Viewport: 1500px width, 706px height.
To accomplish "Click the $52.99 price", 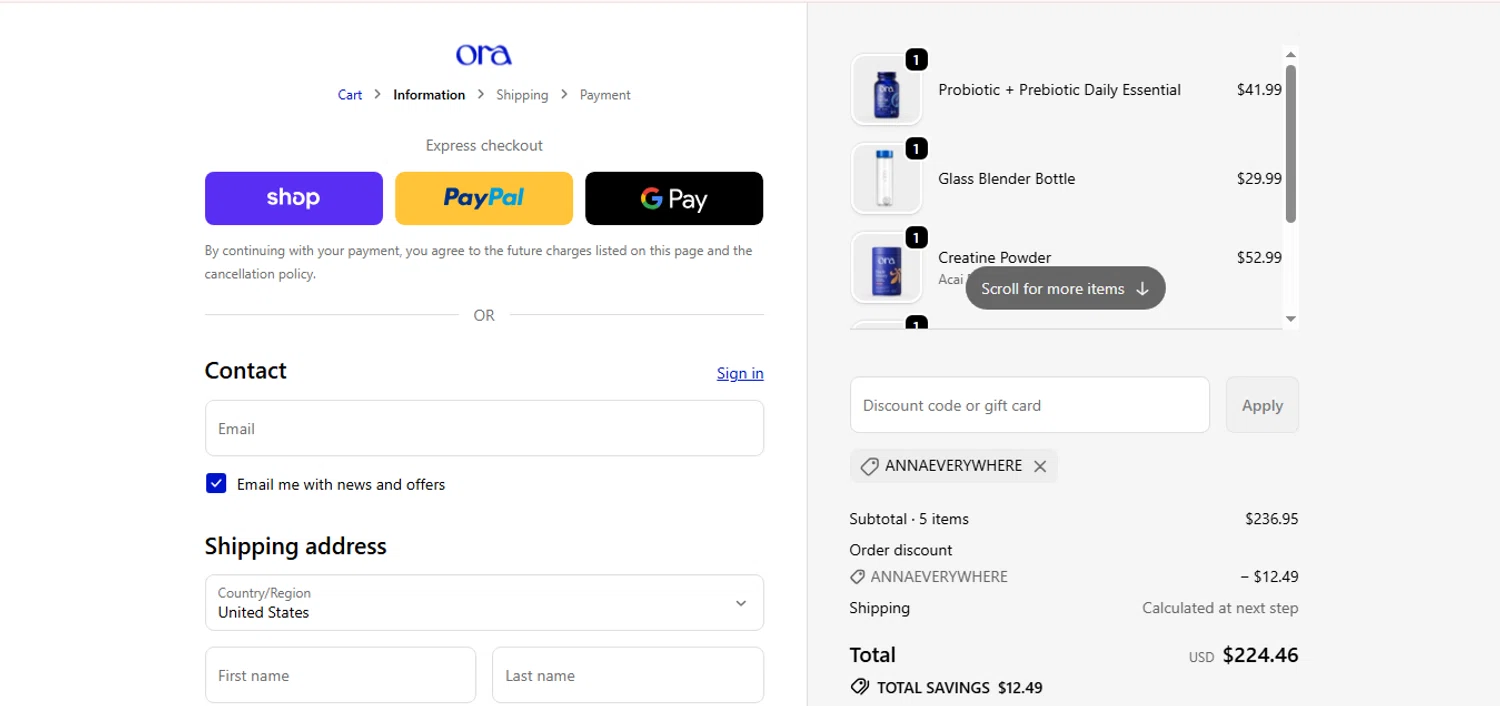I will 1259,258.
